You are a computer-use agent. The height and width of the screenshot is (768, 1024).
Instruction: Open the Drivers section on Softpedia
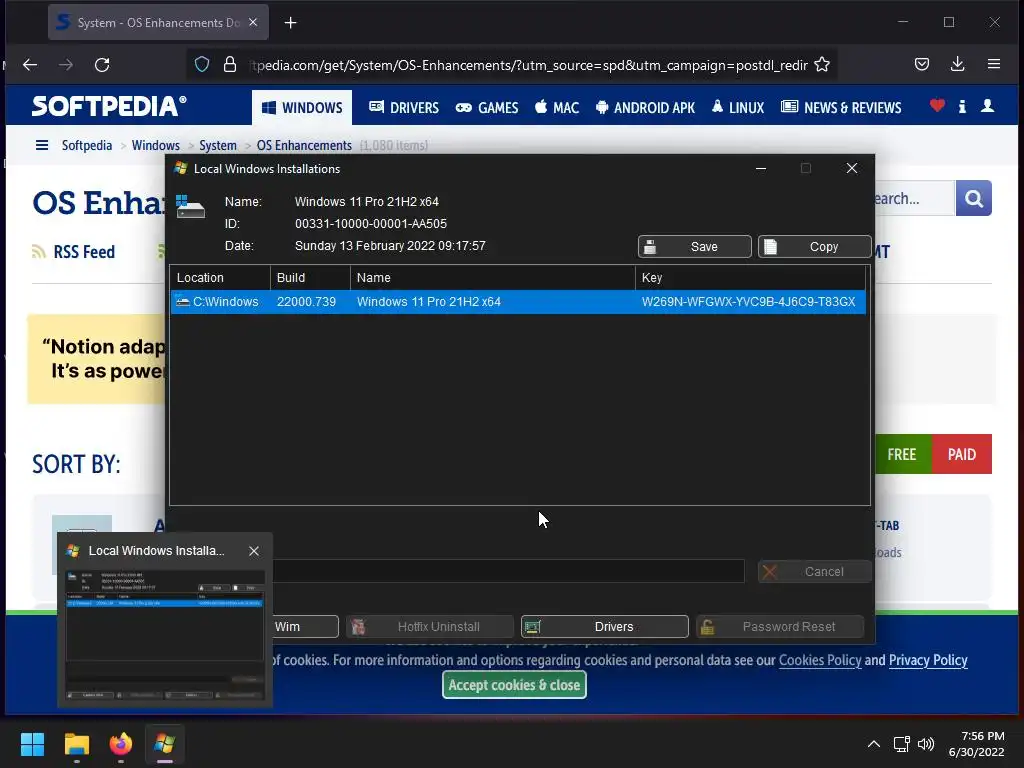click(404, 108)
